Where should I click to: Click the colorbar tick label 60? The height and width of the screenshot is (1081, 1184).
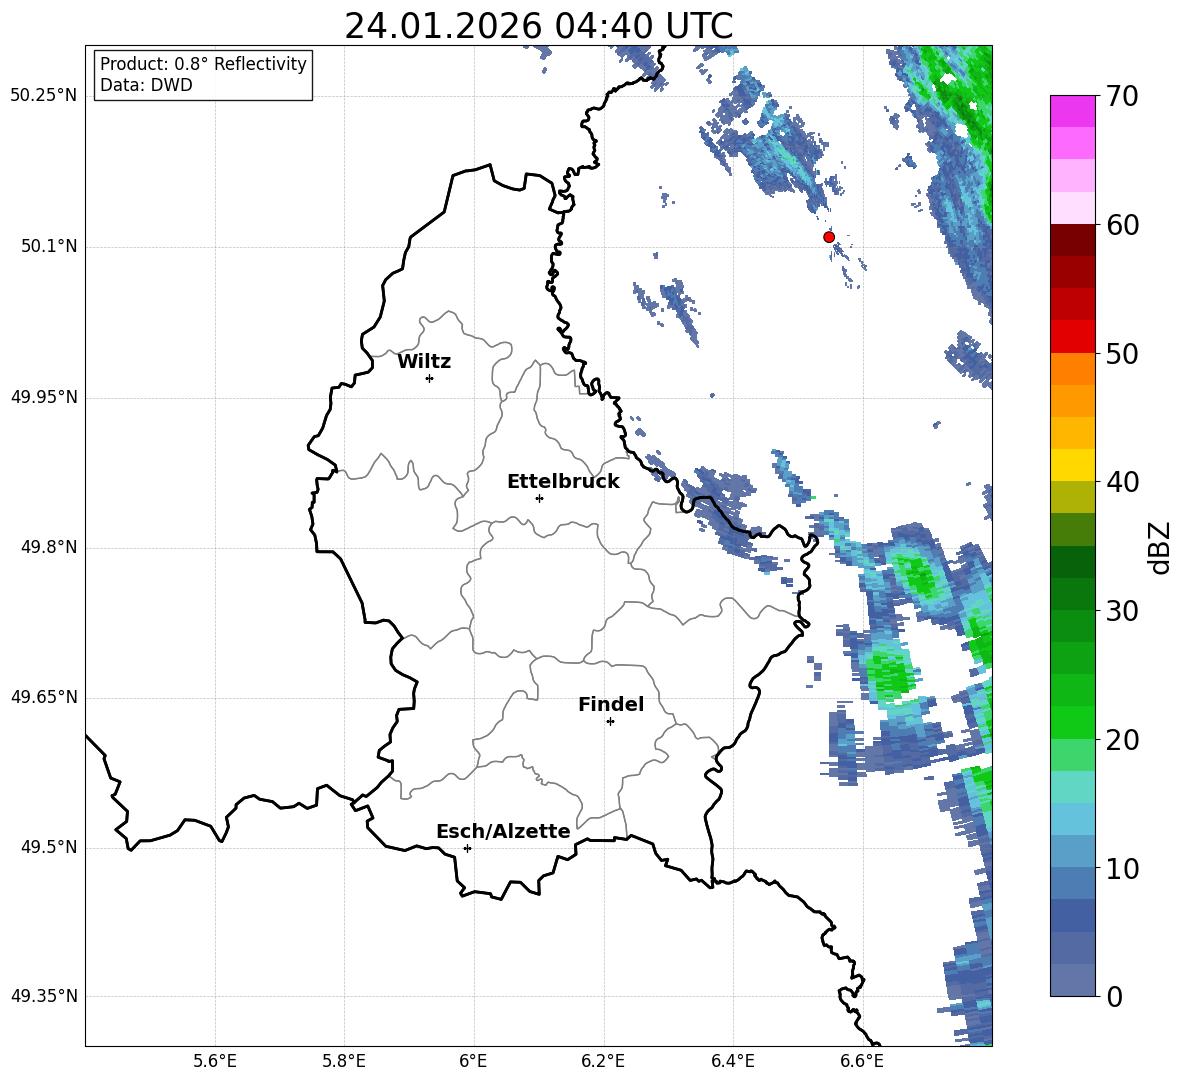click(x=1122, y=225)
